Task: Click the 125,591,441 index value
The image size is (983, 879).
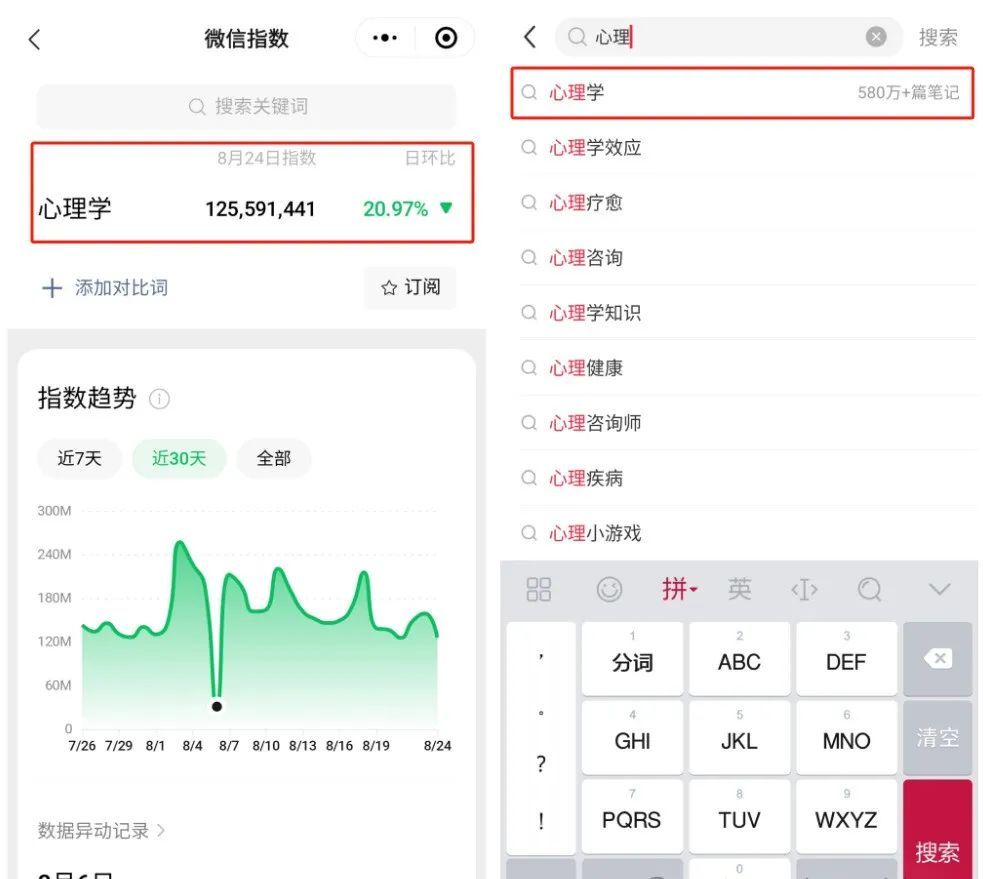Action: click(260, 209)
